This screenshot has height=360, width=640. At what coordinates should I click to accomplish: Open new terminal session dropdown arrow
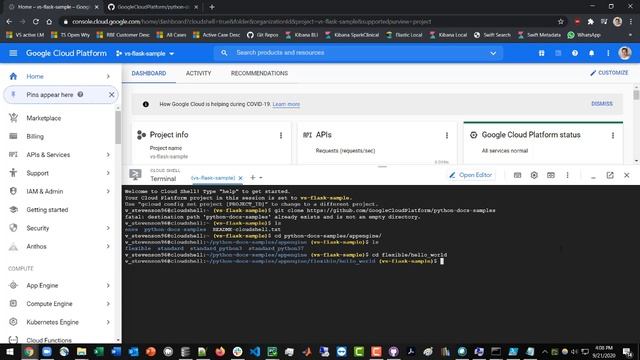pyautogui.click(x=261, y=178)
